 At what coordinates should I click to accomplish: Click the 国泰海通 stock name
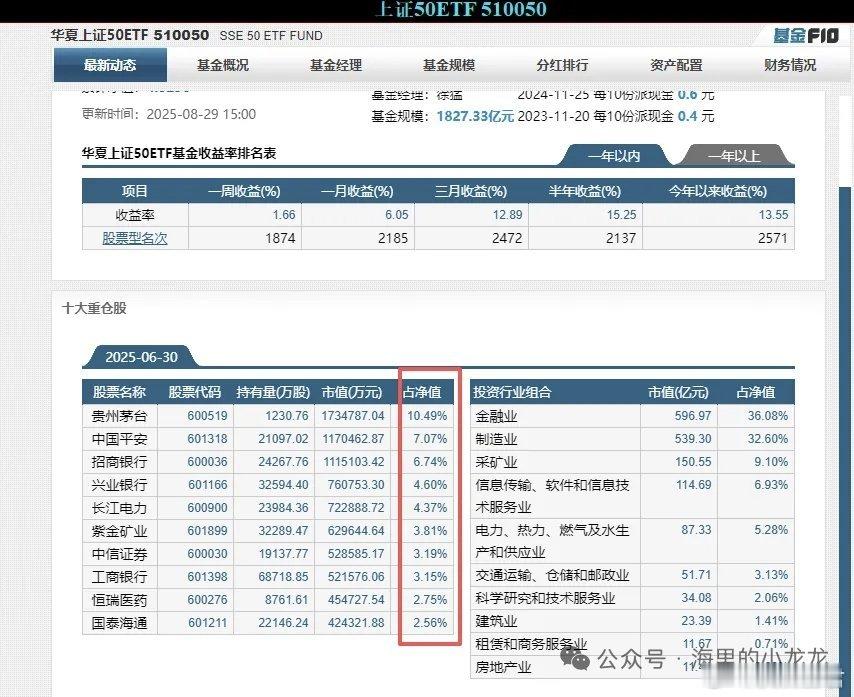pyautogui.click(x=119, y=622)
